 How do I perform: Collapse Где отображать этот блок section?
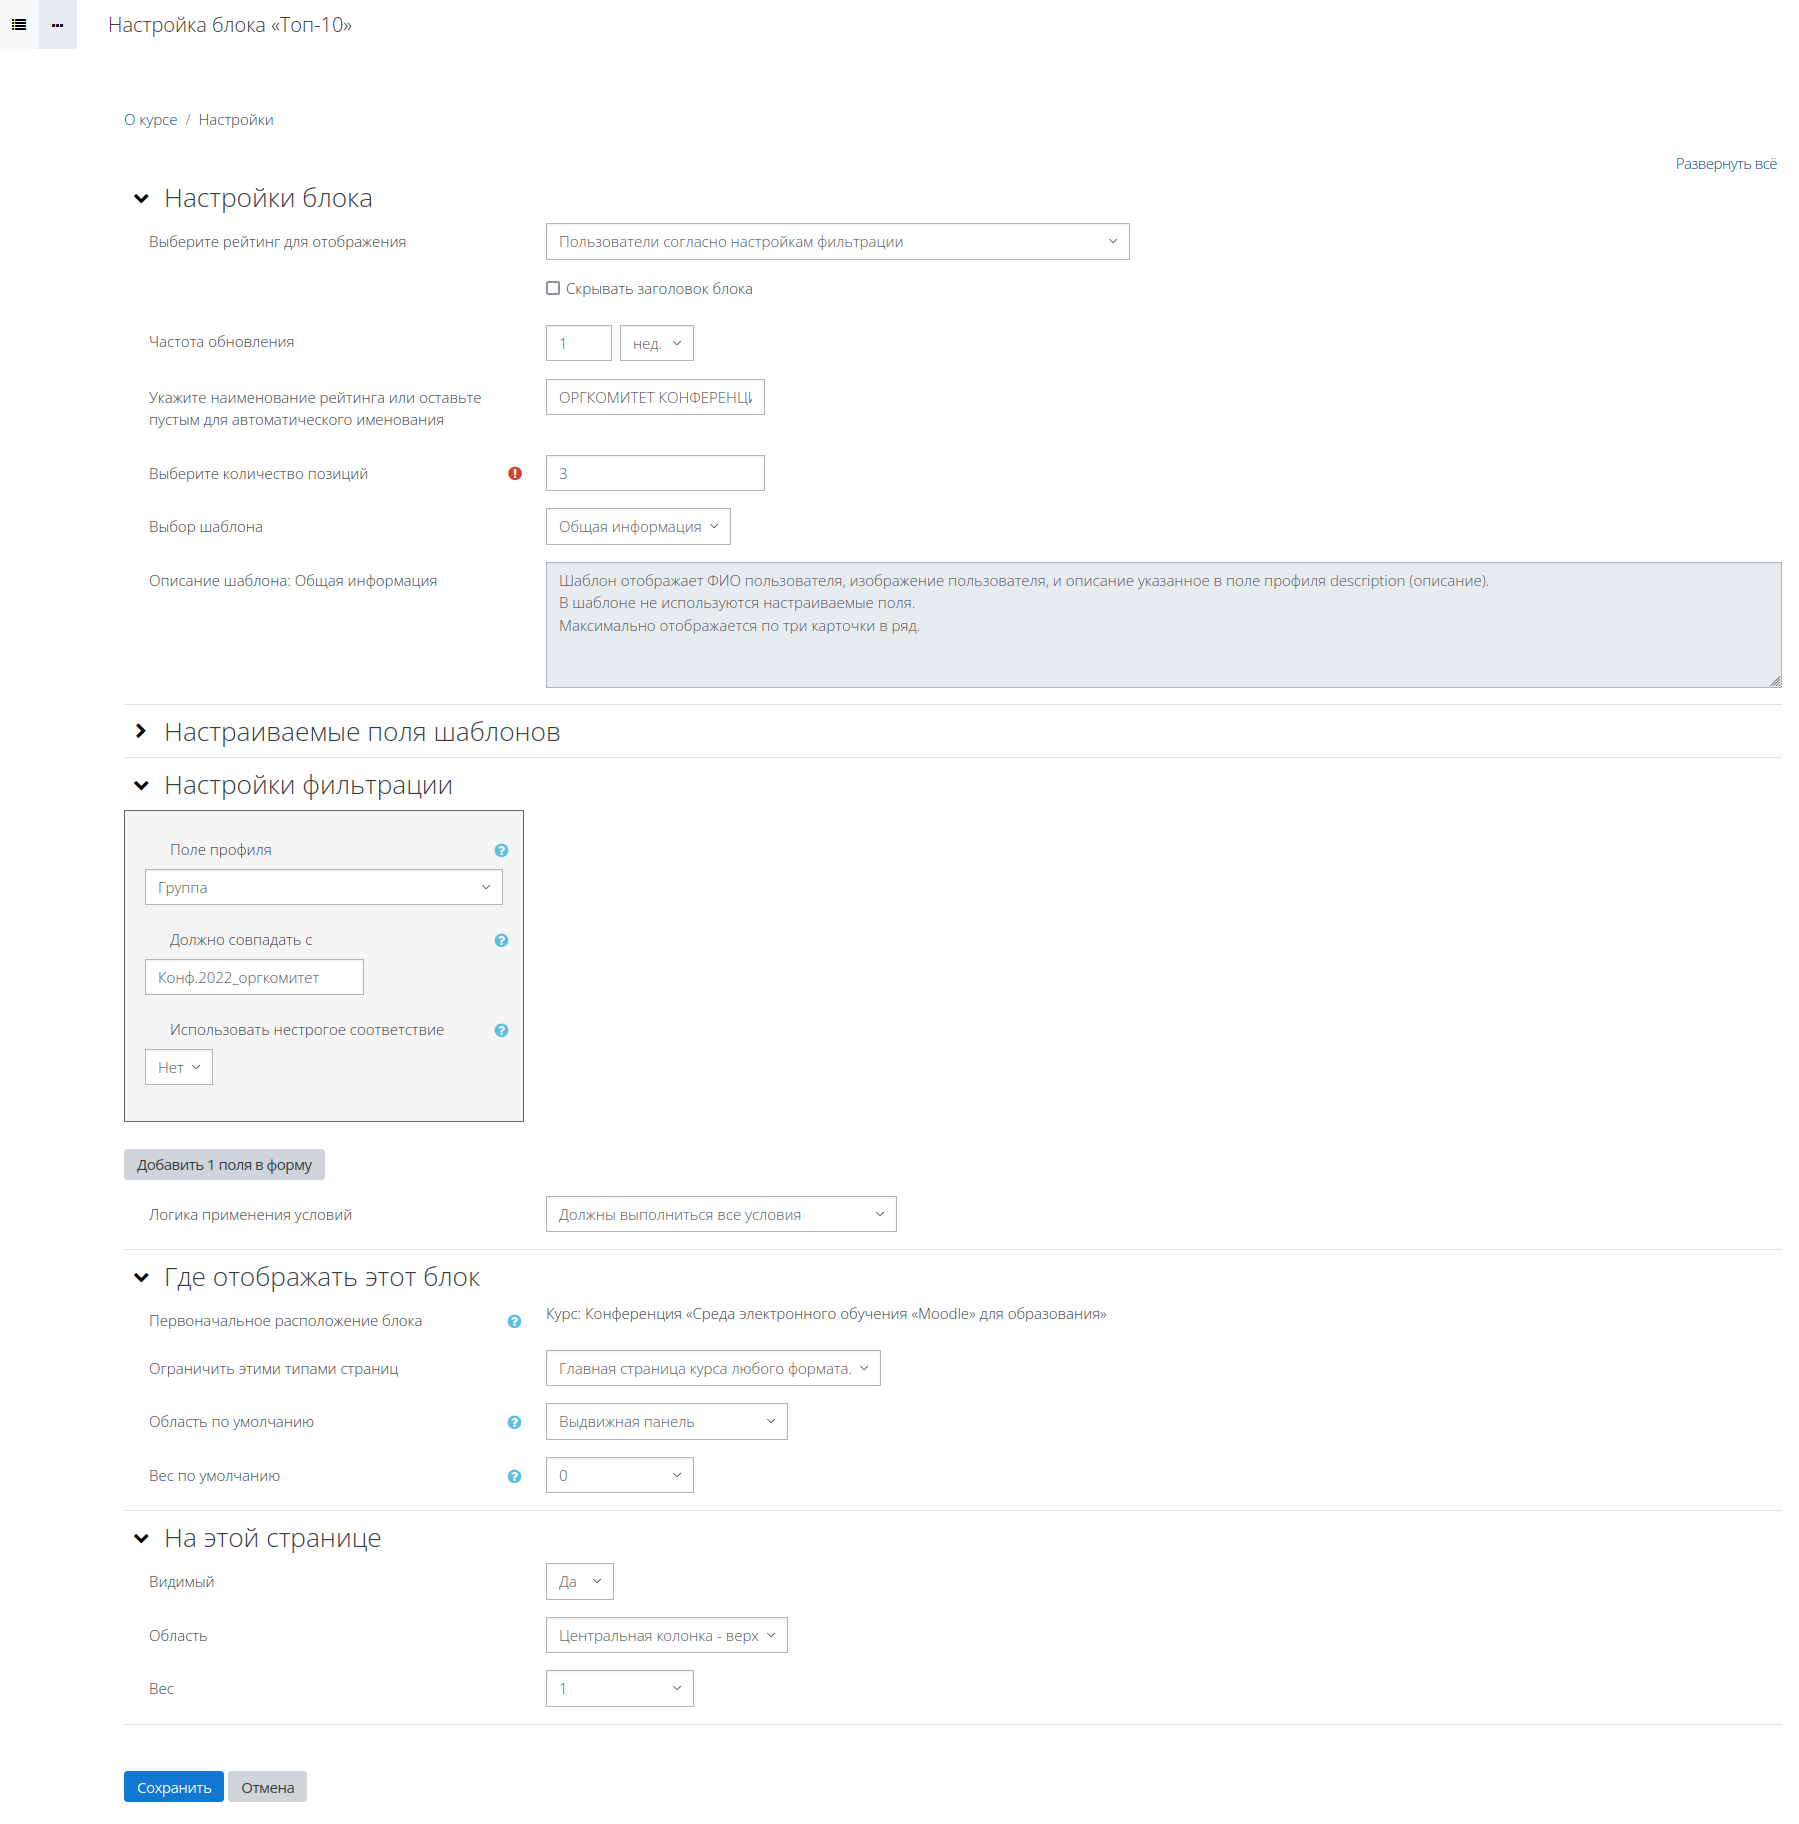pyautogui.click(x=141, y=1278)
